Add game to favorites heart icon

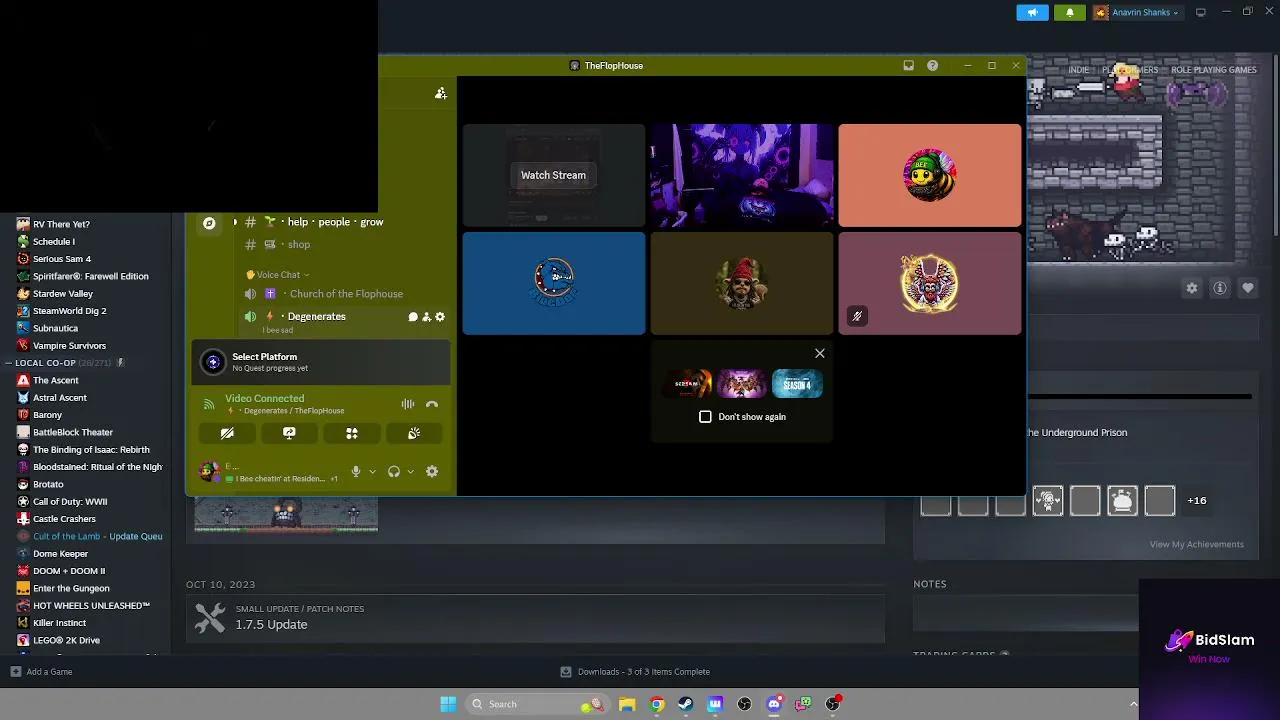[x=1248, y=288]
